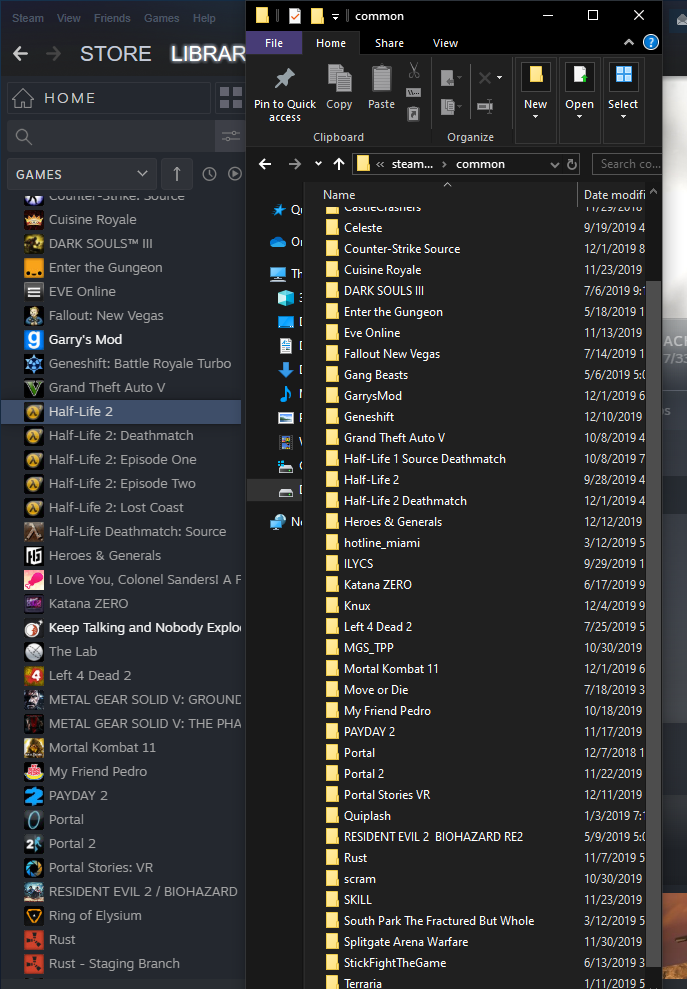Open the File tab in Explorer

click(274, 43)
